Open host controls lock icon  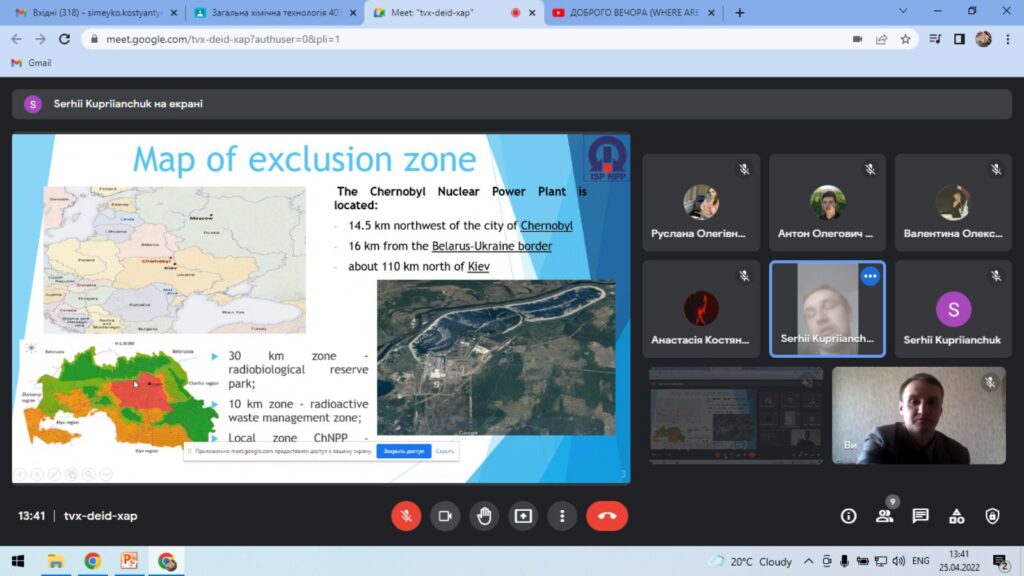pos(992,516)
